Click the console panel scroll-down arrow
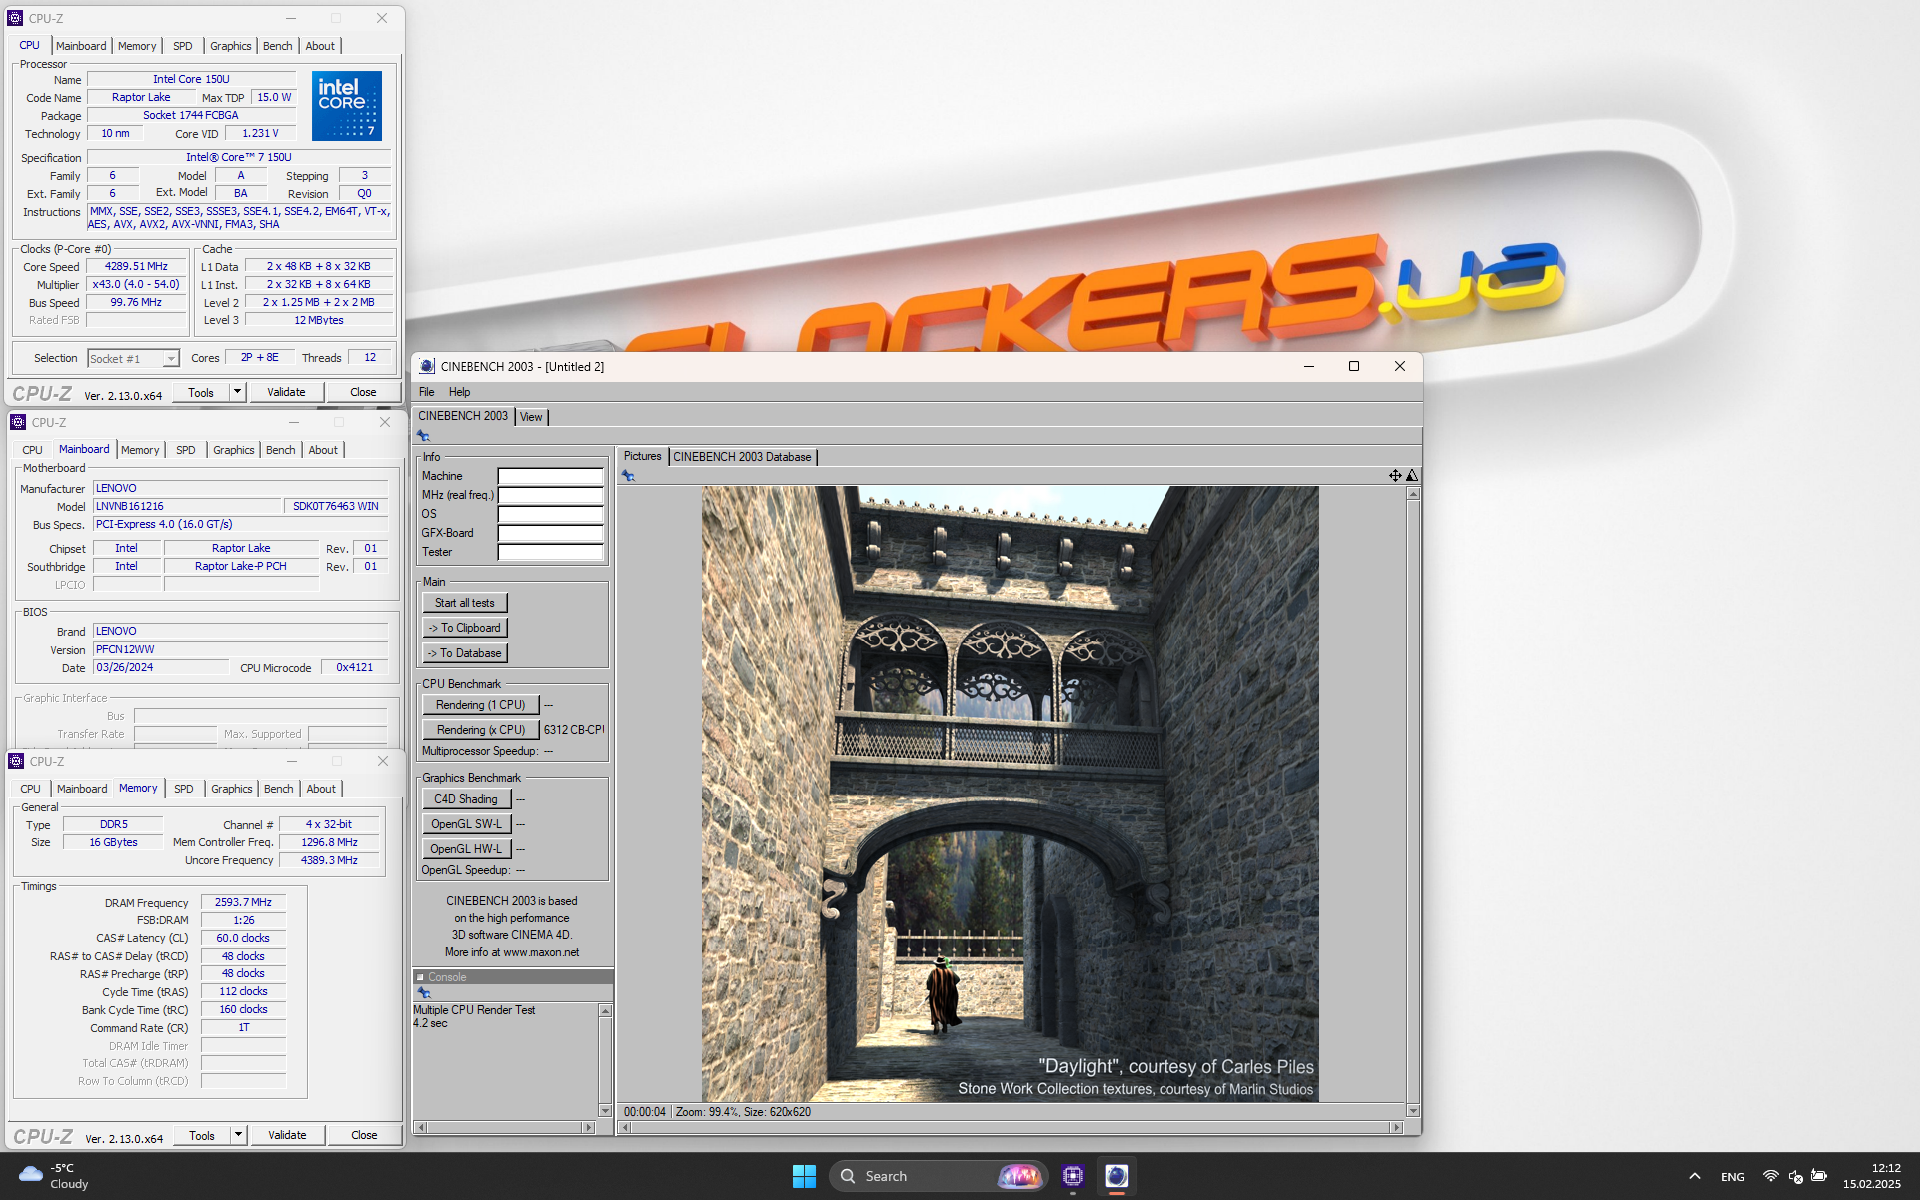1920x1200 pixels. (605, 1111)
